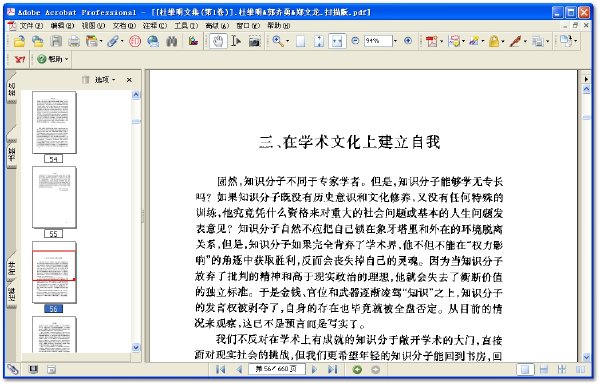
Task: Click the paperclip attach file icon
Action: pyautogui.click(x=113, y=41)
